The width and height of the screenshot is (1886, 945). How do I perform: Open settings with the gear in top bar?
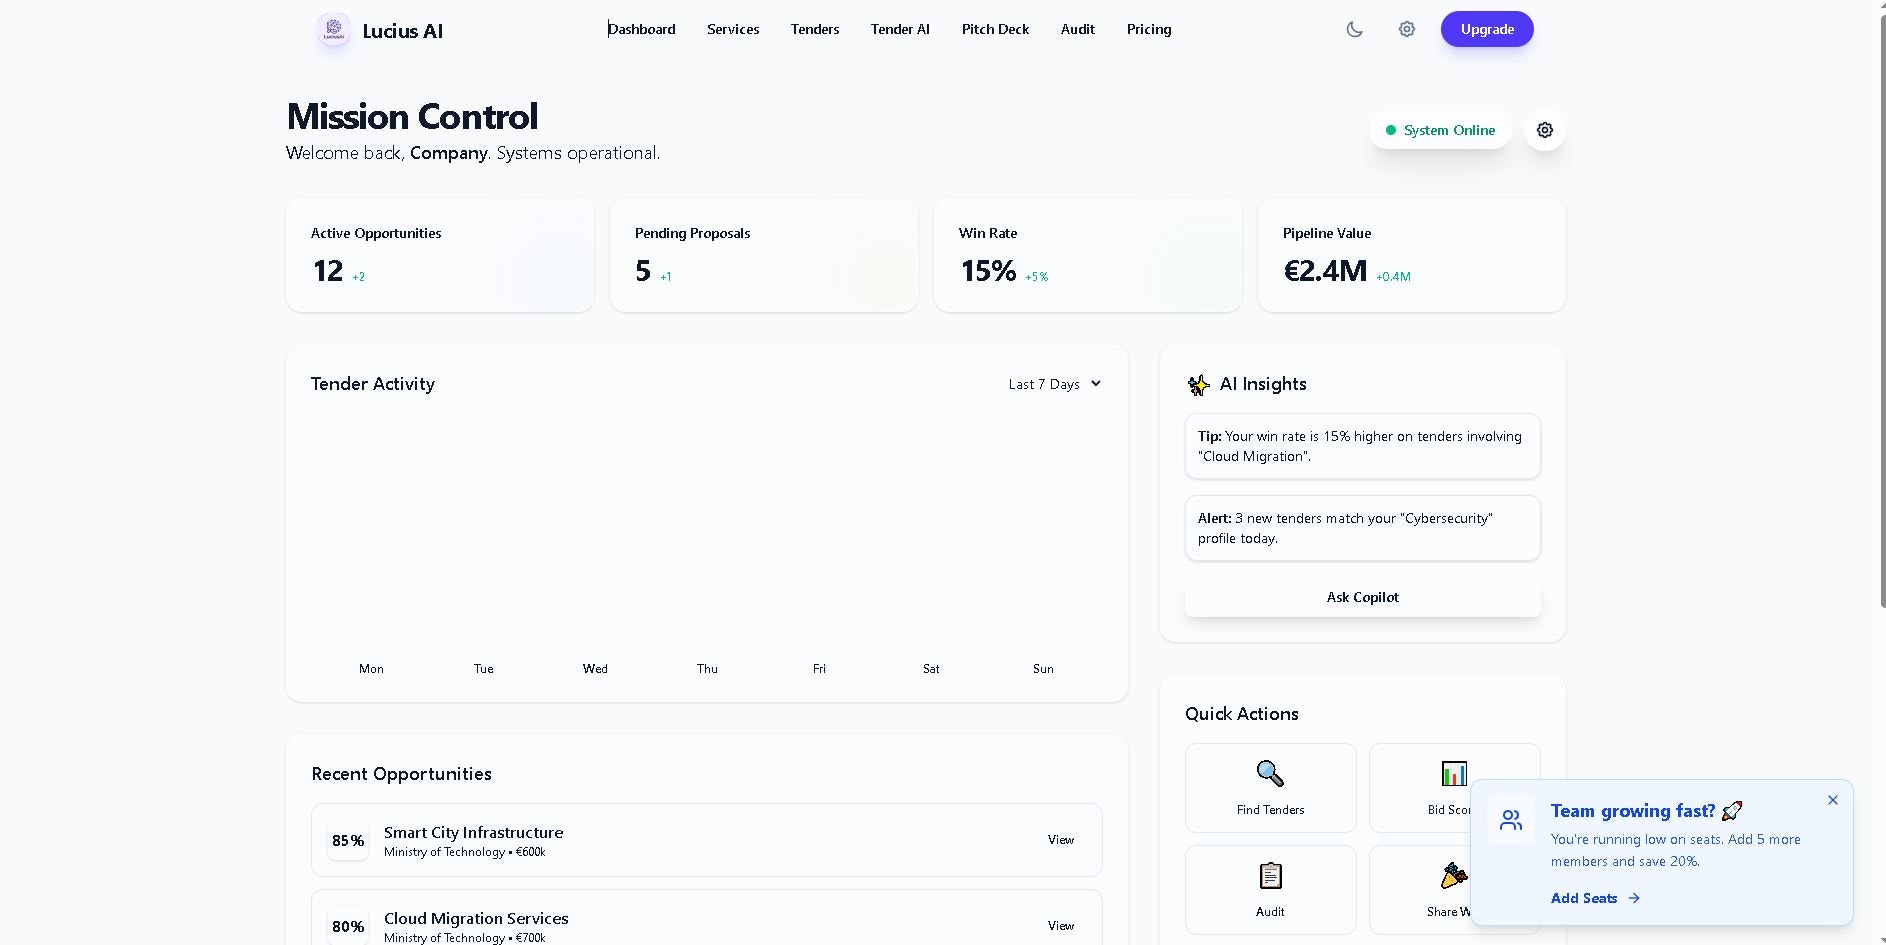(x=1406, y=29)
